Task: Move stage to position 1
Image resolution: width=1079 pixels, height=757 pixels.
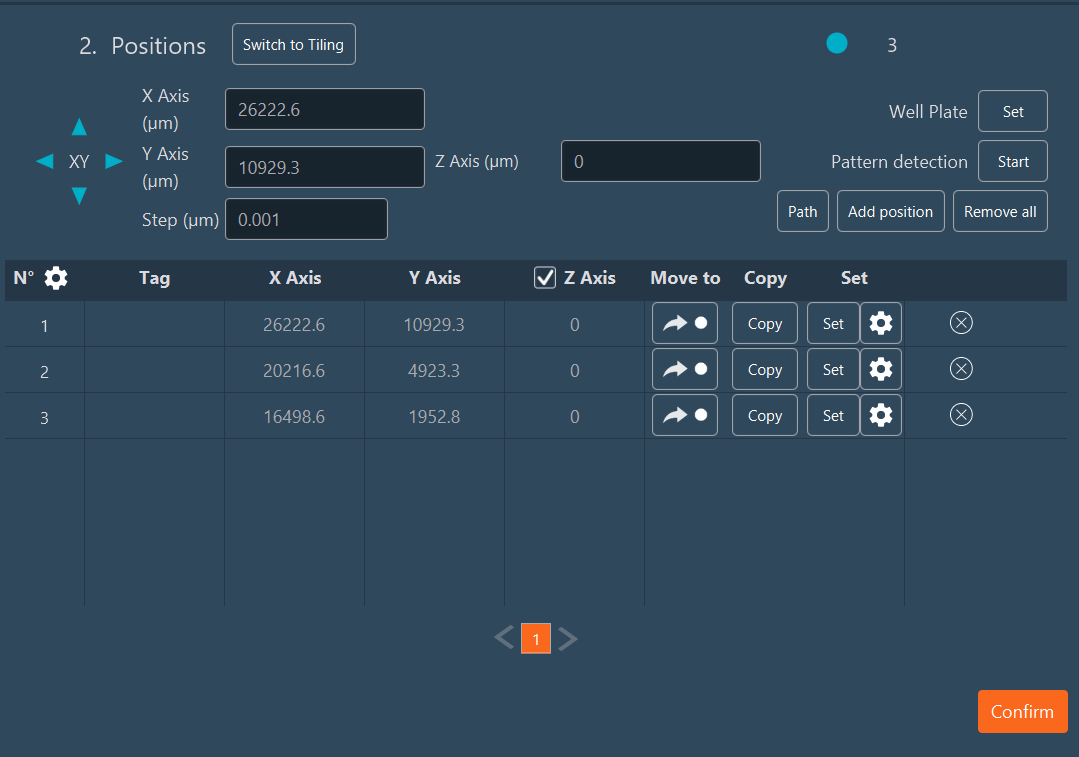Action: pyautogui.click(x=684, y=323)
